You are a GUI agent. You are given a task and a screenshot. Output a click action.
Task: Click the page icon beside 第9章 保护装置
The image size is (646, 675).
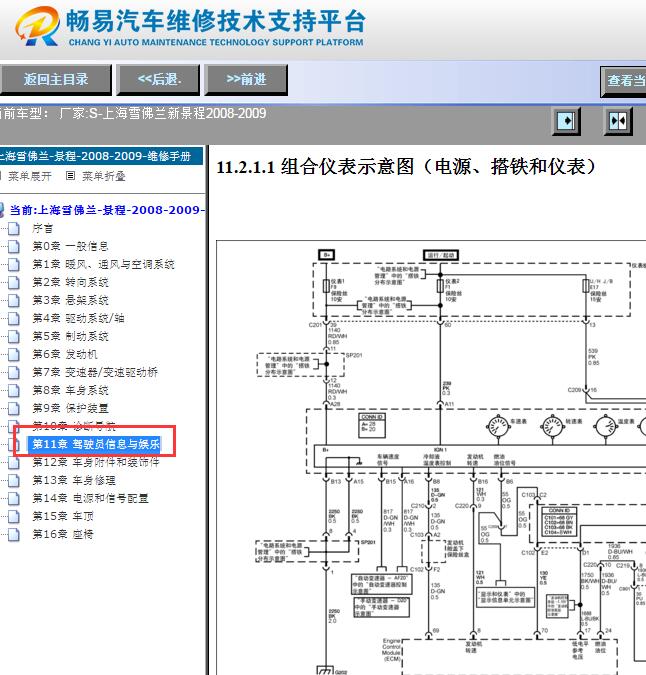(14, 408)
